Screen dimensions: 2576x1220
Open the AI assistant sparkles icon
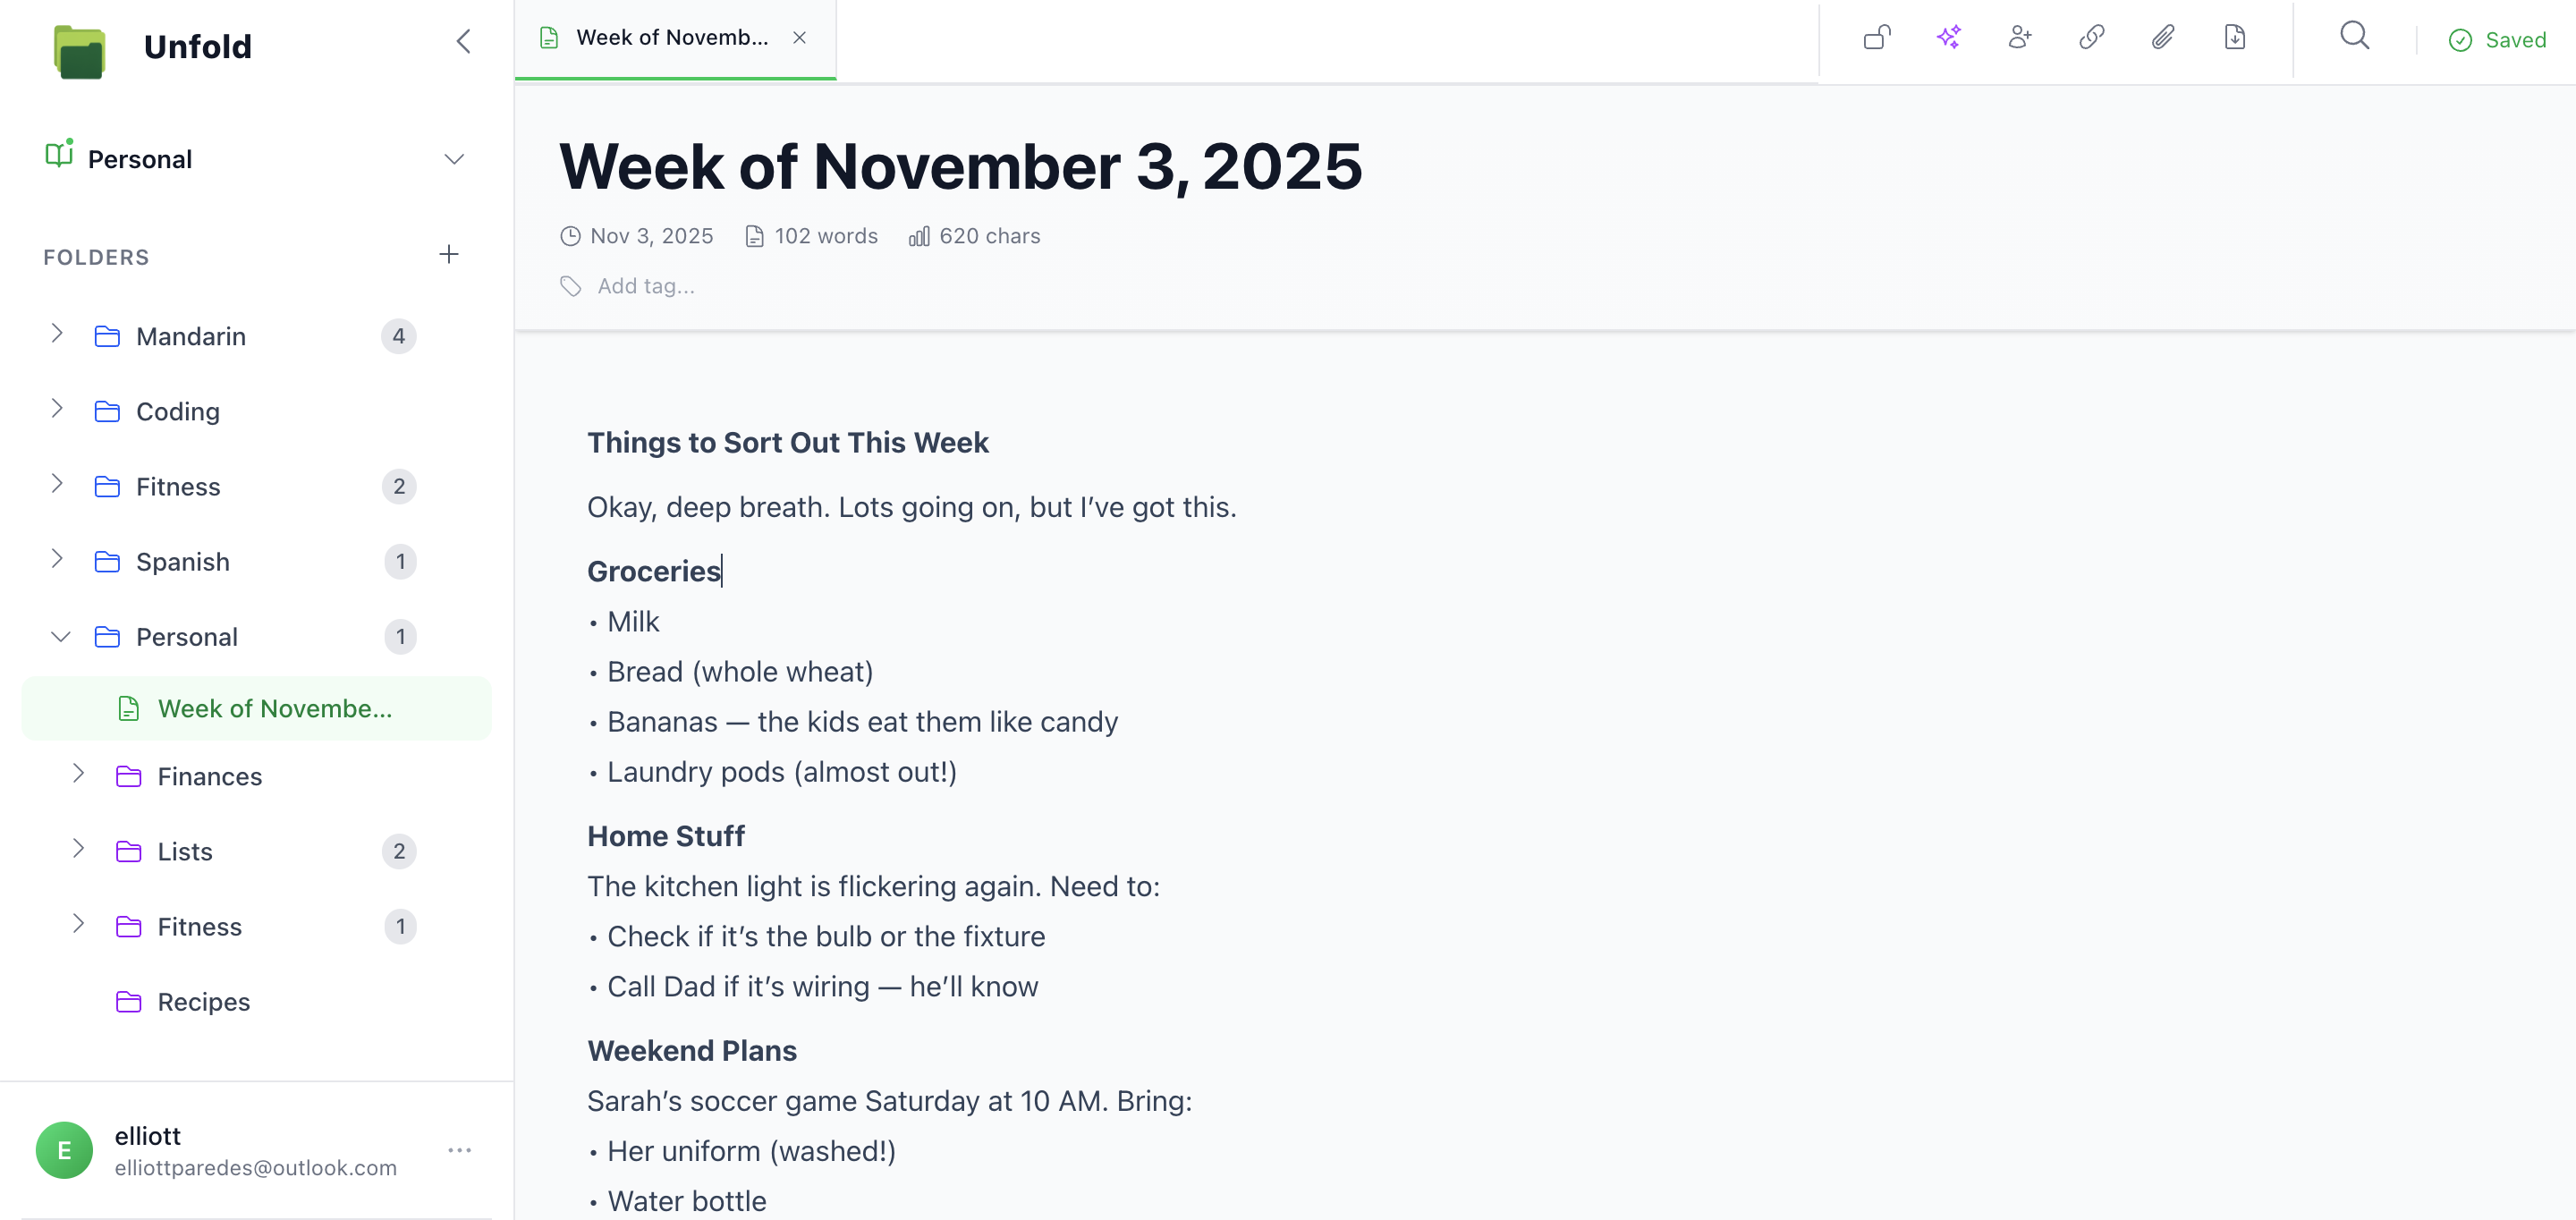(1948, 38)
